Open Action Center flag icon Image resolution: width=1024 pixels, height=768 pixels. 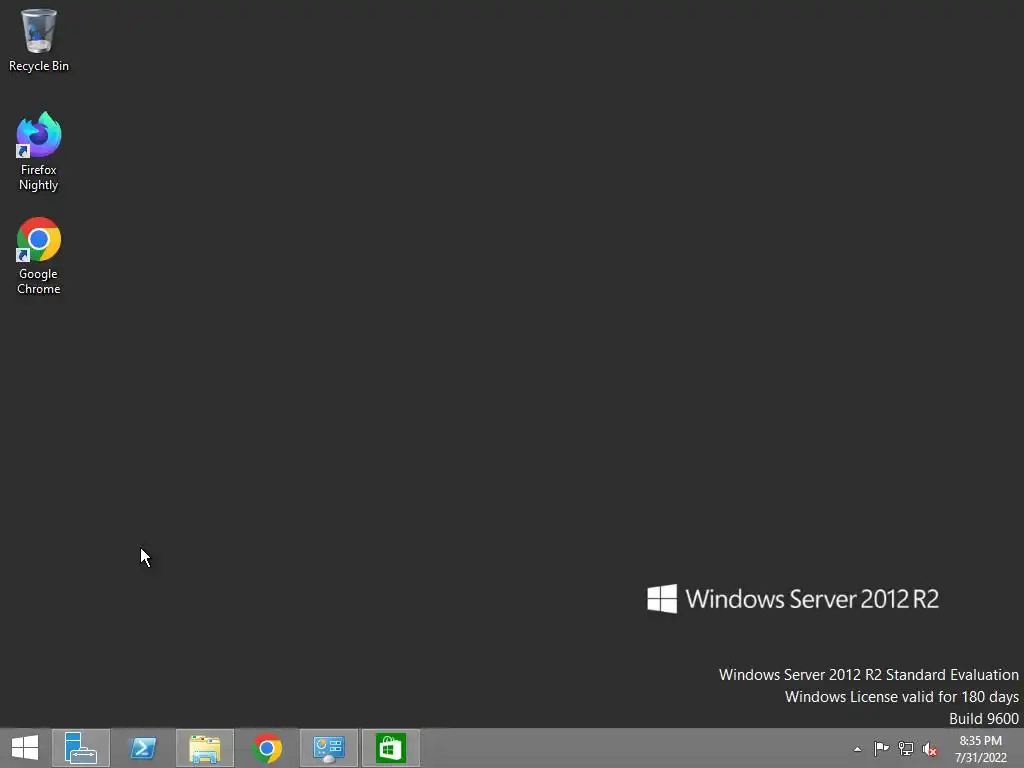coord(881,748)
